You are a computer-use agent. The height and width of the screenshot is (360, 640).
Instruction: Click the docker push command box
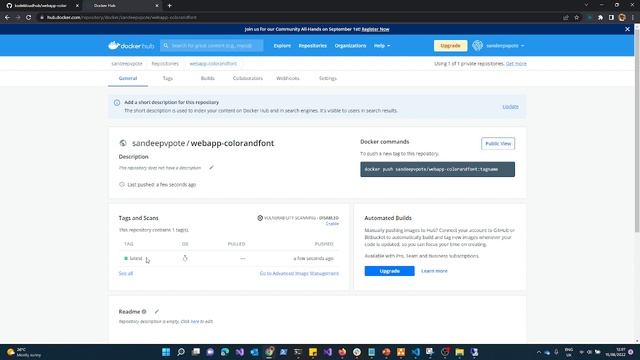tap(438, 169)
